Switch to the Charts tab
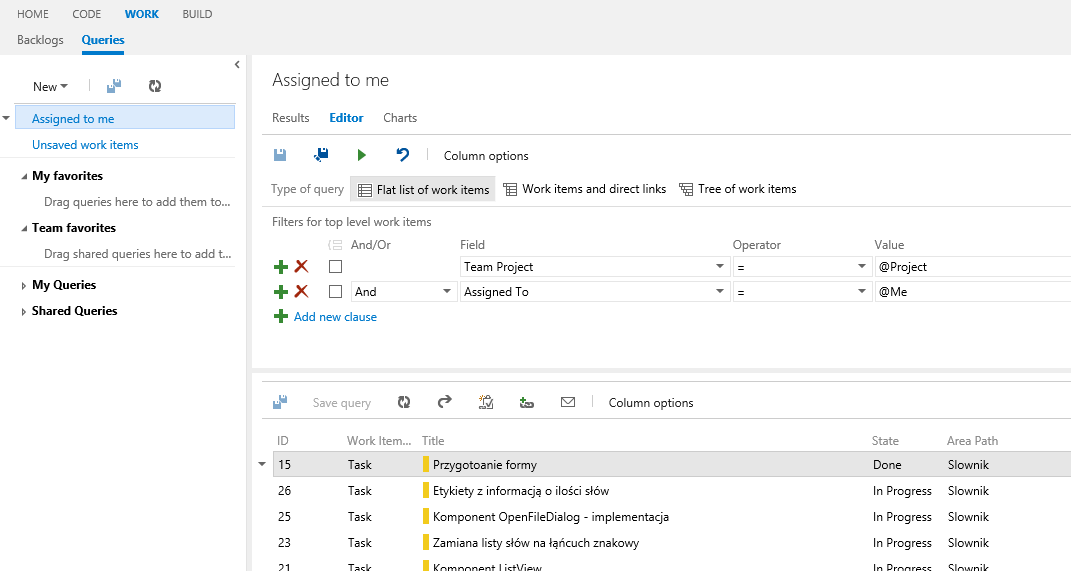This screenshot has height=571, width=1071. tap(400, 118)
